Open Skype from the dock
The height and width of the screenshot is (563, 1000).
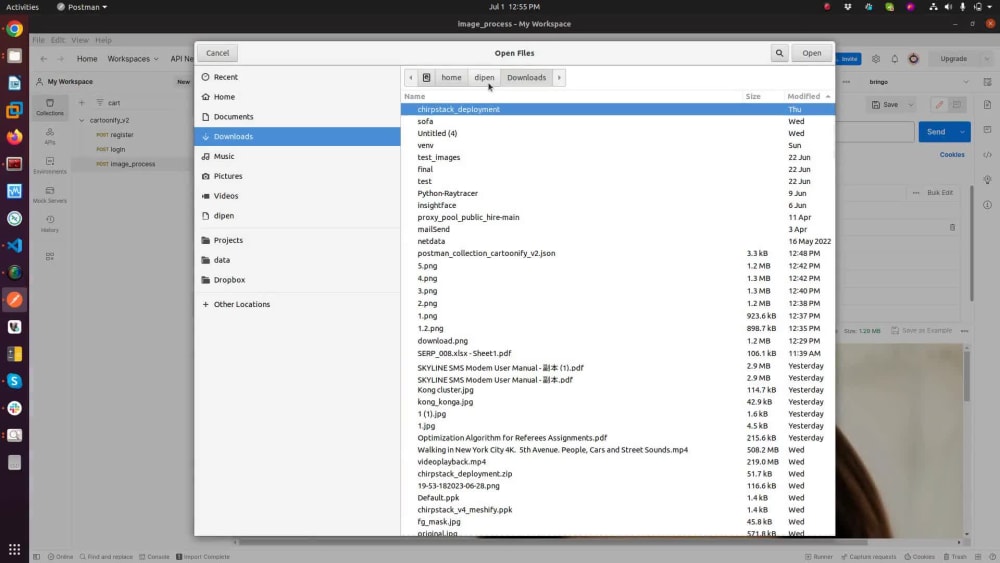tap(14, 381)
